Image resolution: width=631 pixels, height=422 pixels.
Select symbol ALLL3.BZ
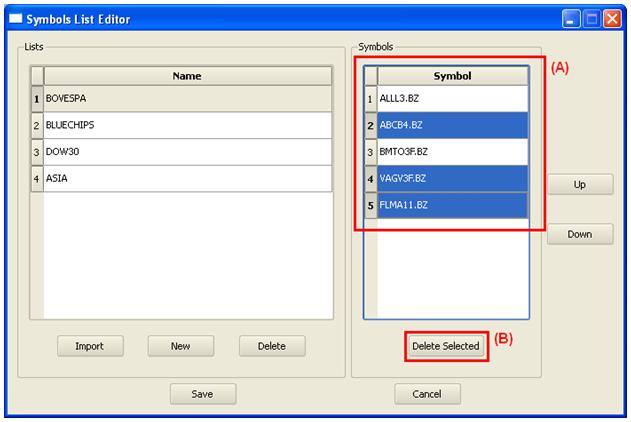coord(452,99)
